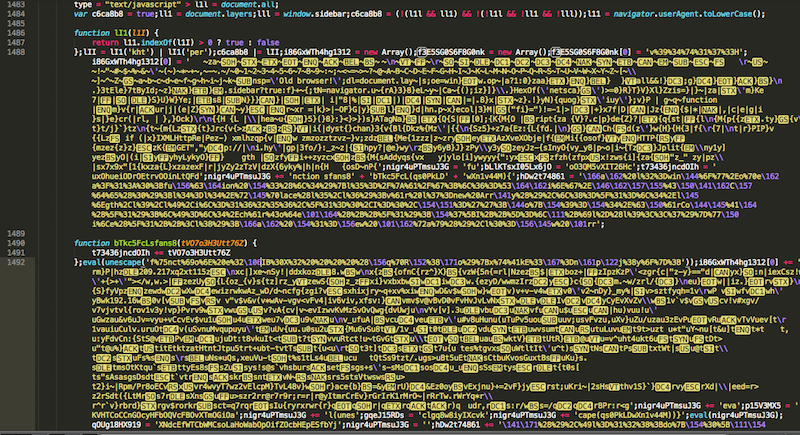Click document.all on line 1483
The height and width of the screenshot is (435, 800).
click(x=250, y=5)
